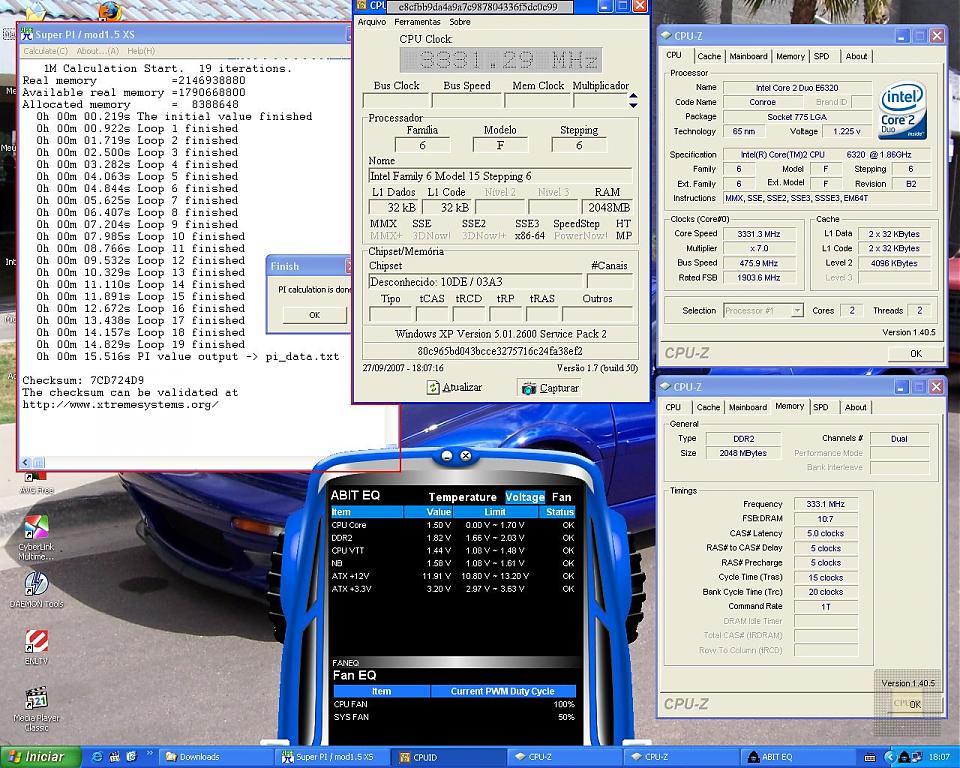Click the Checksum 7CD724D9 line
Viewport: 960px width, 768px height.
click(83, 380)
